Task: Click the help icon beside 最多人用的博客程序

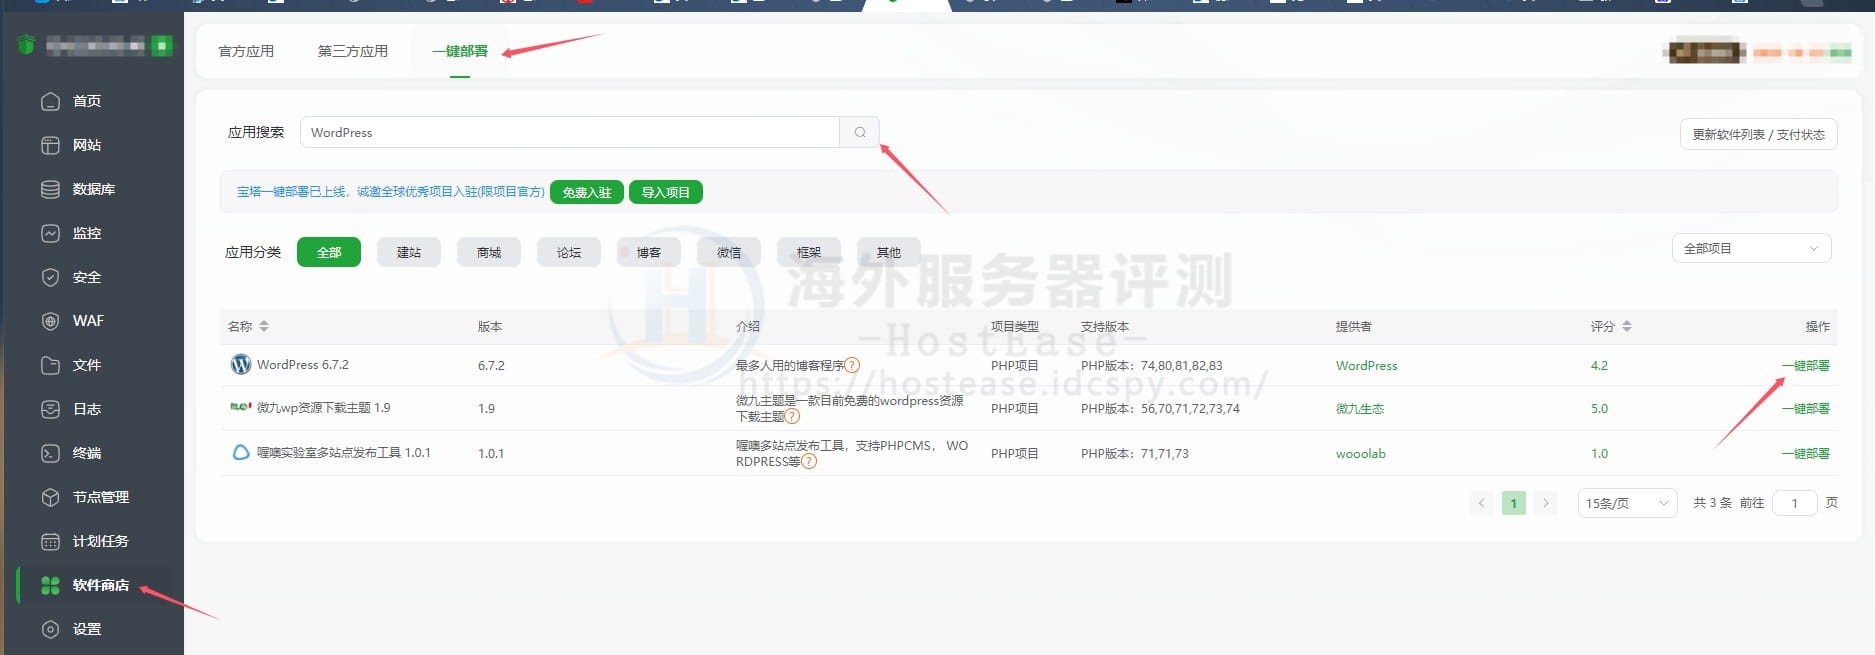Action: [852, 366]
